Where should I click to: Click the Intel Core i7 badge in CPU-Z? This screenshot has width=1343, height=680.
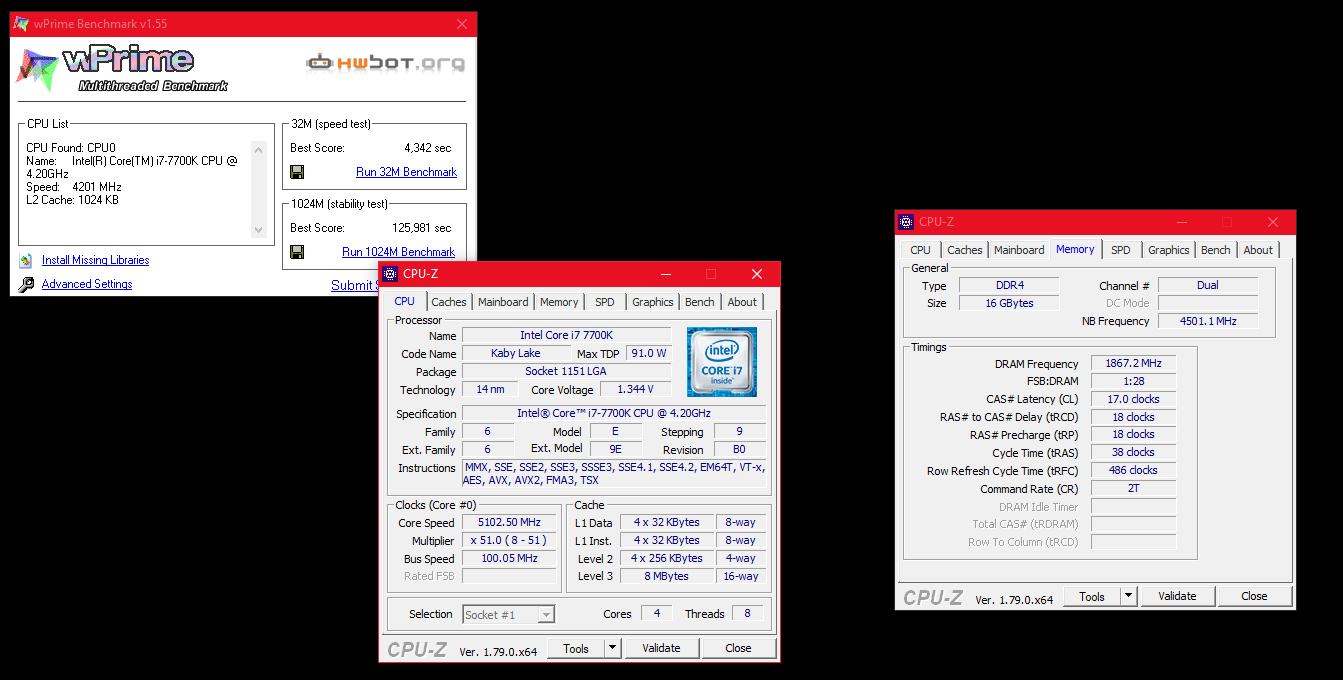[722, 362]
